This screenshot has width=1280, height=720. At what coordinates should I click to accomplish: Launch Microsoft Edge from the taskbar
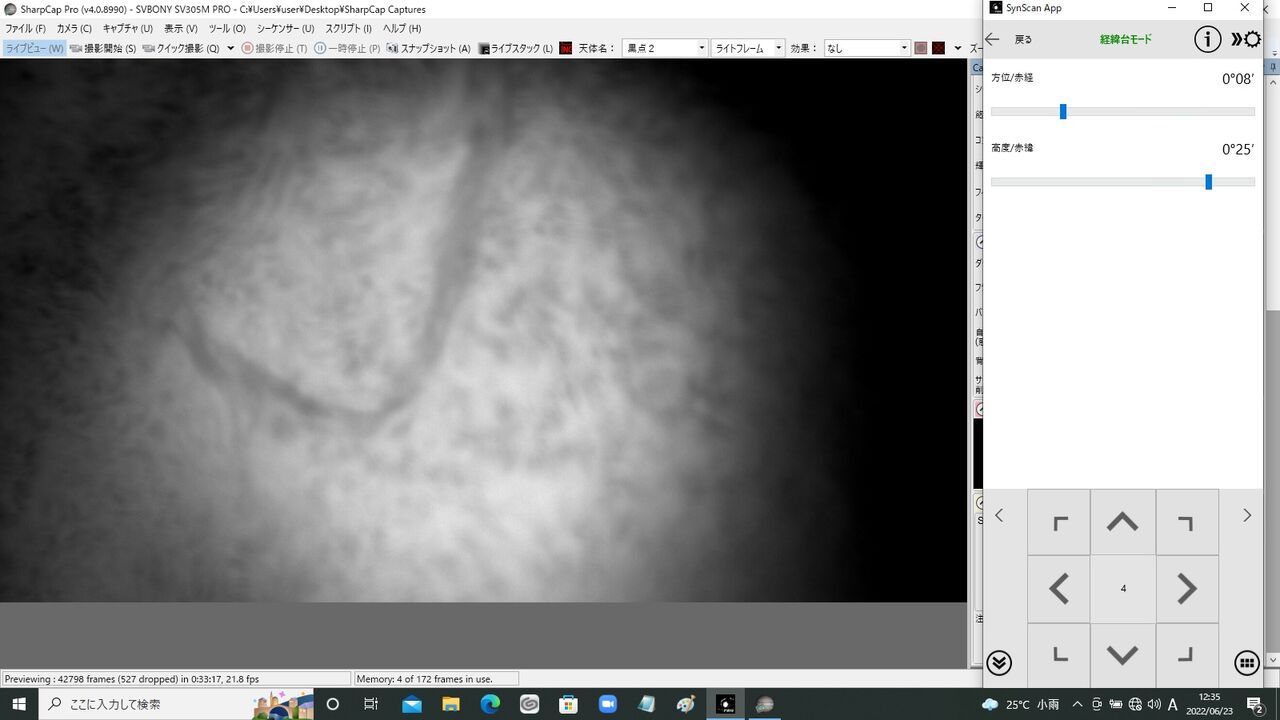[490, 704]
